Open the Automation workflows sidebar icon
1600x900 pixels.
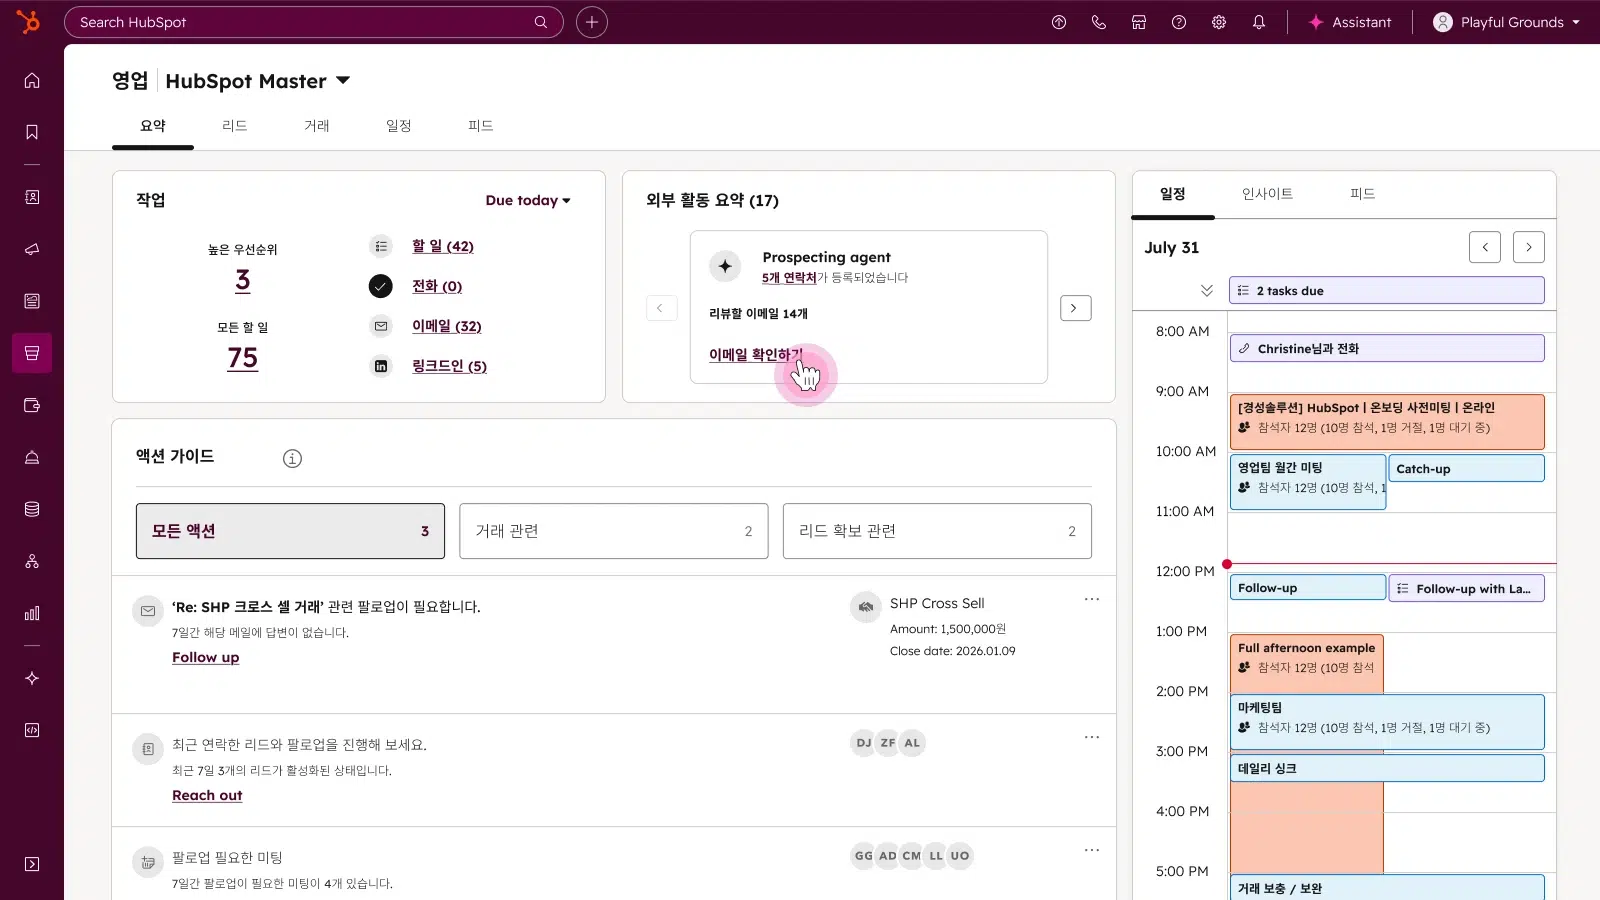coord(32,561)
